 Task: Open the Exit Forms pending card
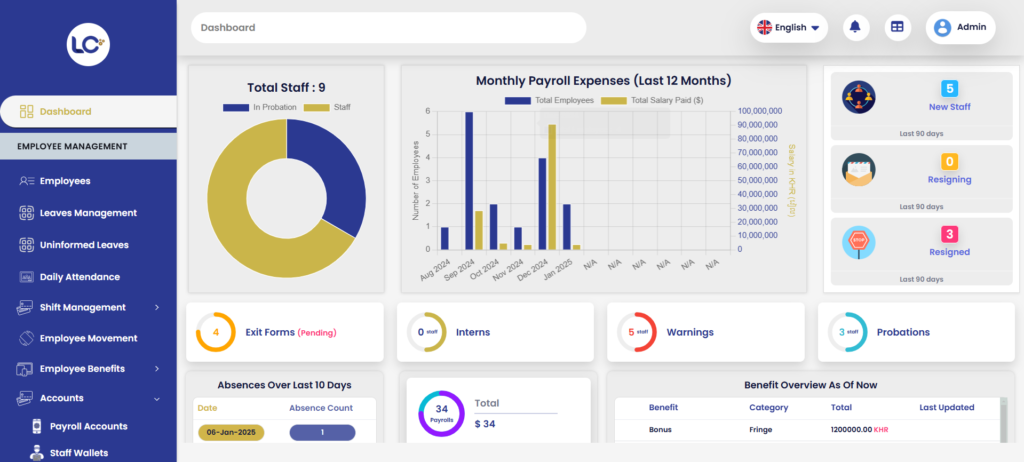285,332
